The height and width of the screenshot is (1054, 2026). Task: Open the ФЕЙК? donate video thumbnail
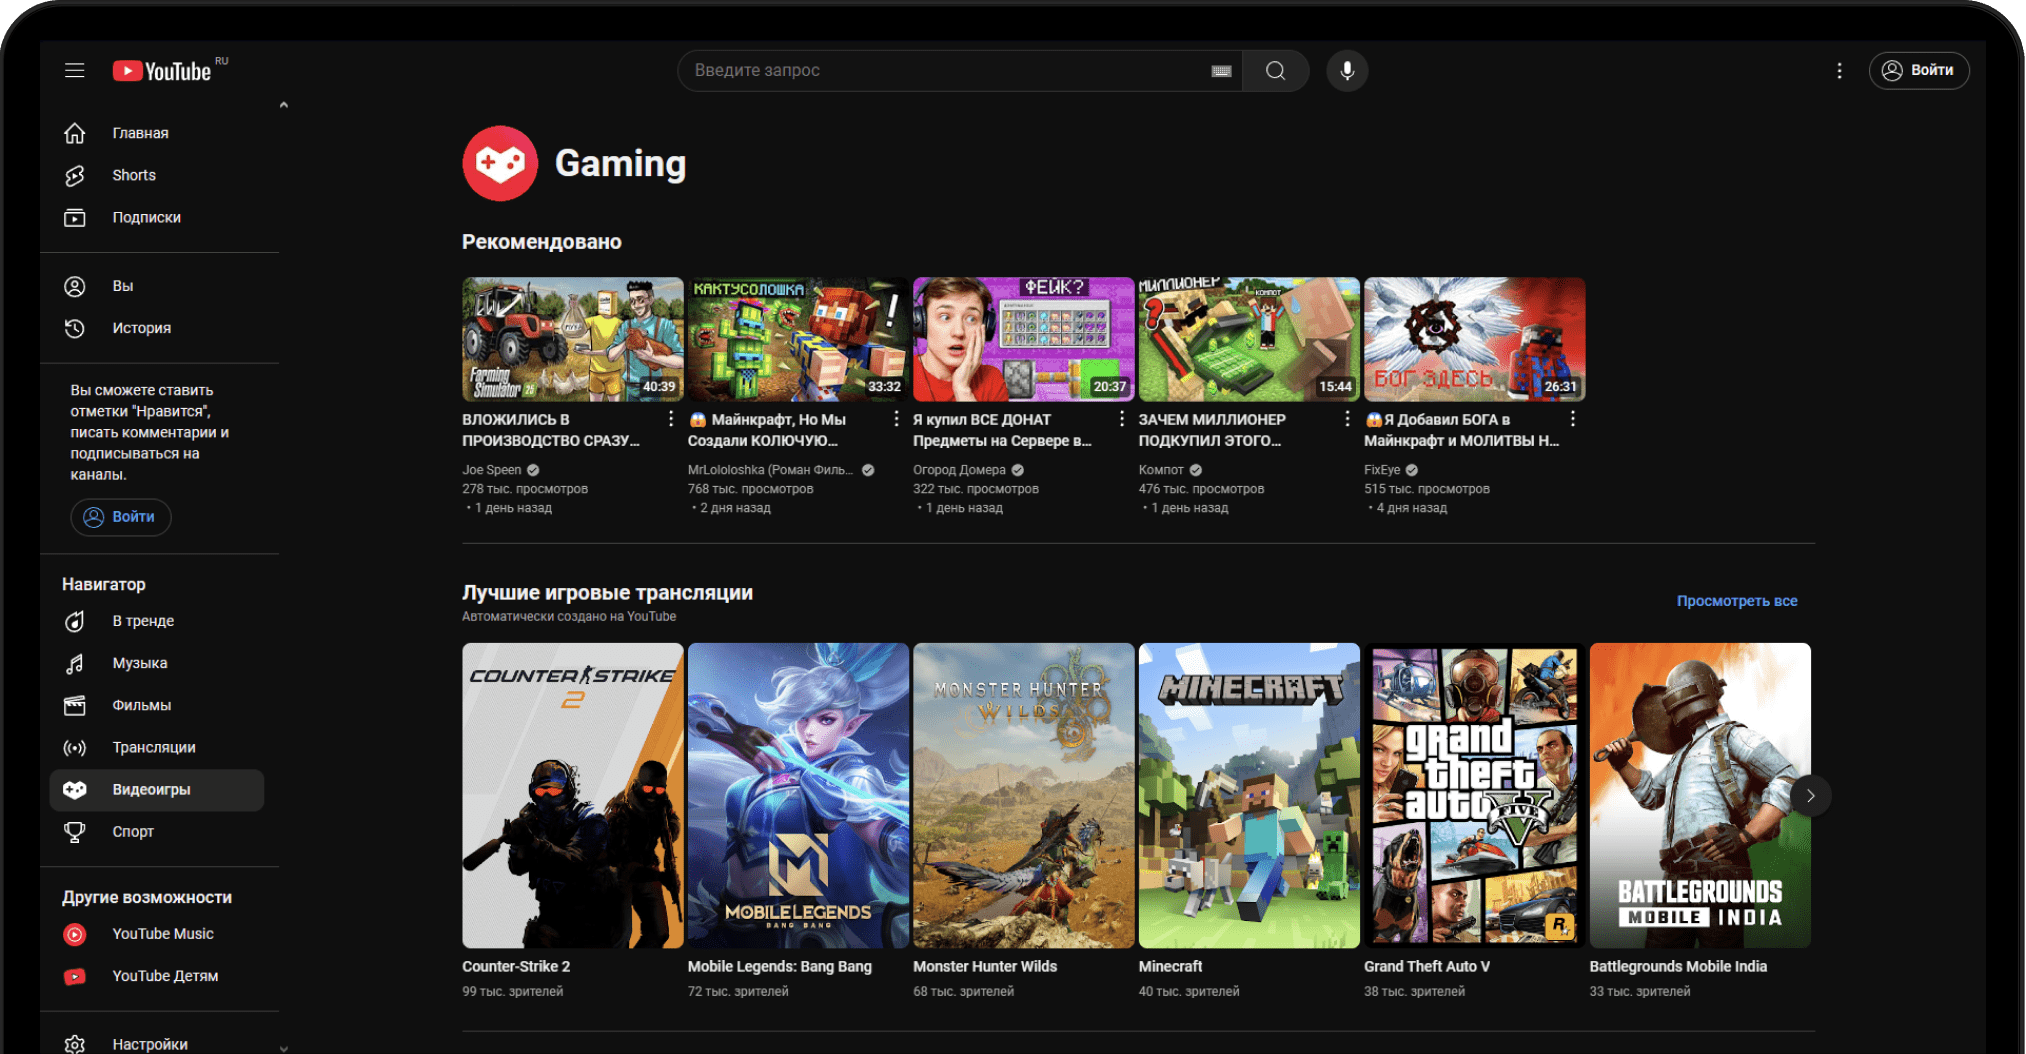tap(1024, 339)
